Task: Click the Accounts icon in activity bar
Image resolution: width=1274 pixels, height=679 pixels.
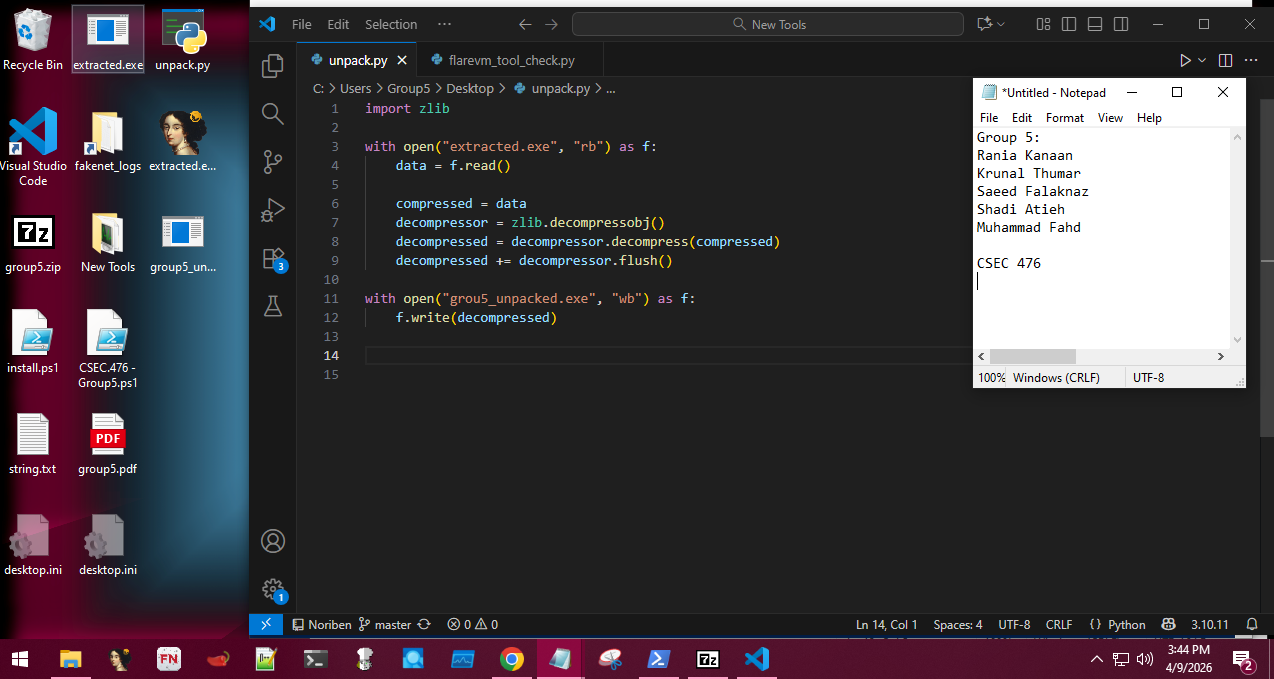Action: pyautogui.click(x=272, y=541)
